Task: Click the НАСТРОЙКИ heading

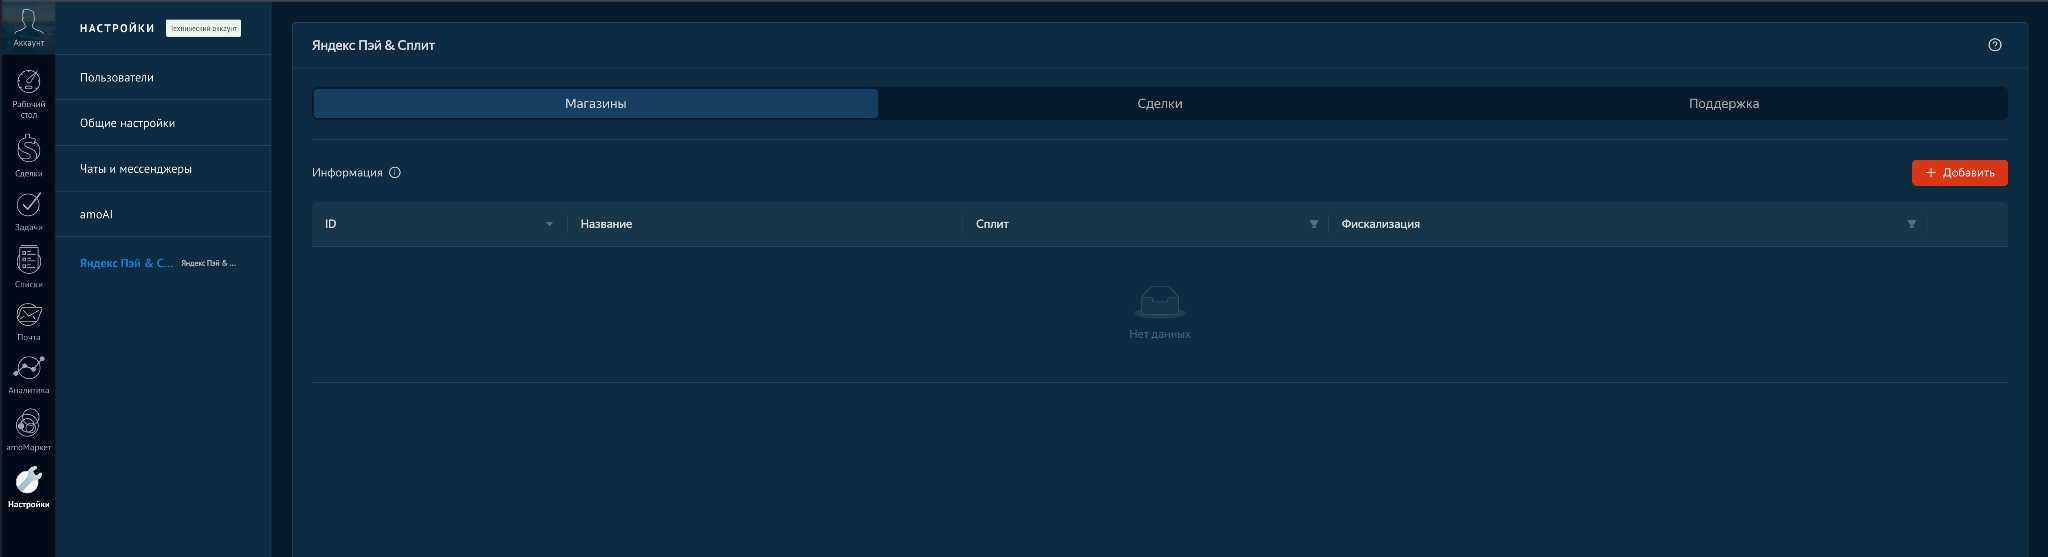Action: [117, 28]
